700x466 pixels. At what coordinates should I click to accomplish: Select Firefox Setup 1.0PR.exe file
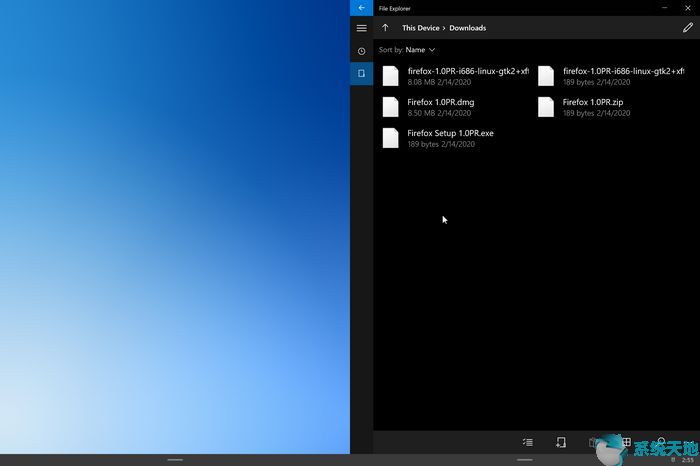pyautogui.click(x=454, y=138)
